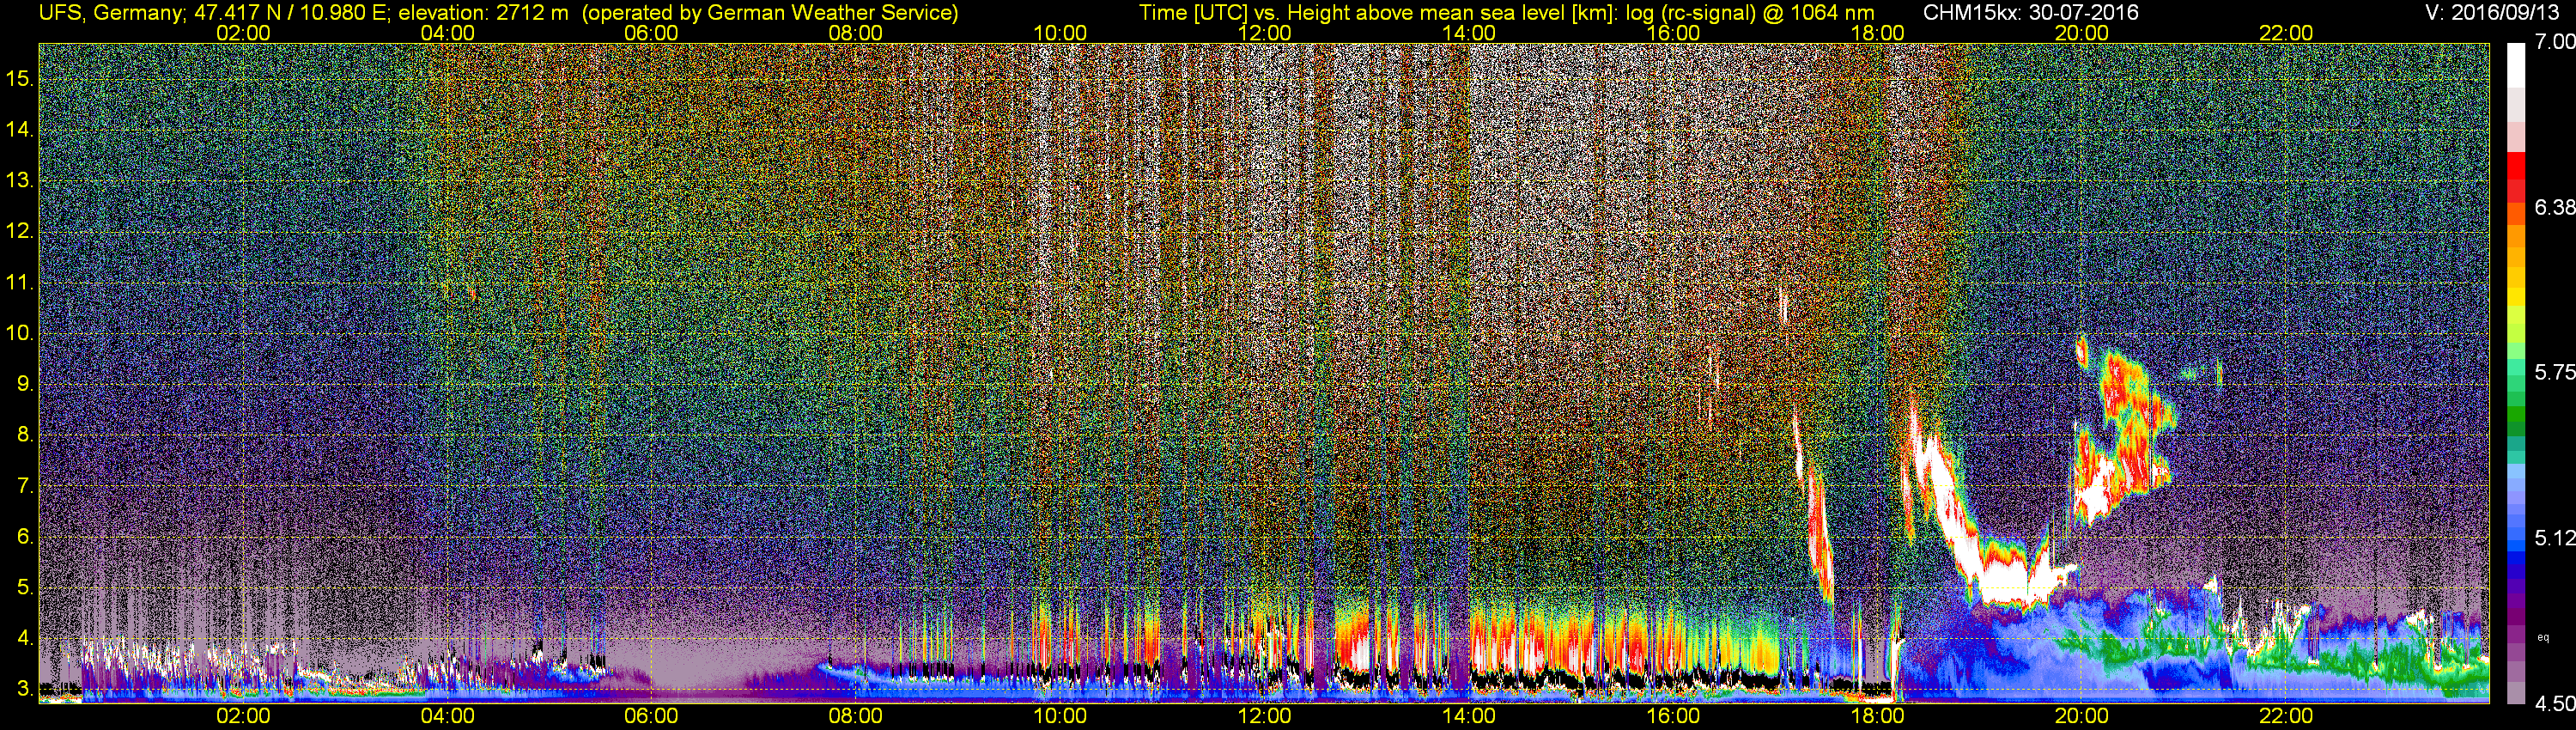
Task: Click the 02:00 time label on top axis
Action: (243, 33)
